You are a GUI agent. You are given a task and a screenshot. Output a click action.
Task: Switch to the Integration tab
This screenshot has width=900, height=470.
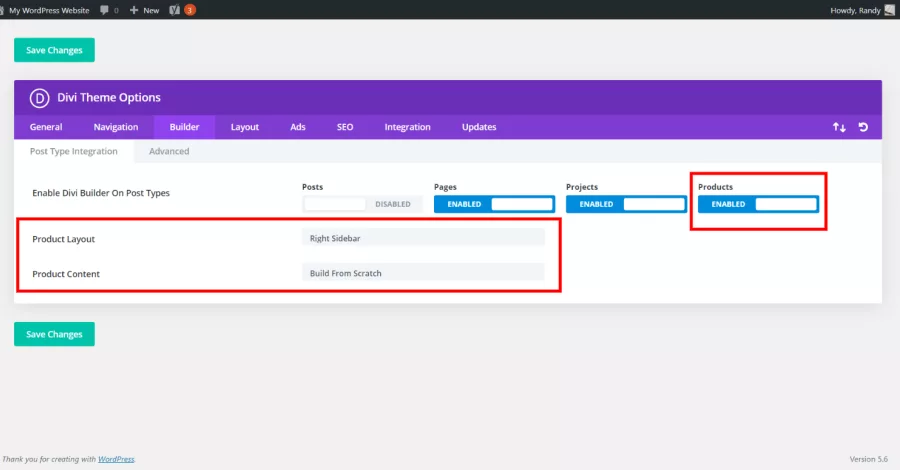tap(408, 127)
